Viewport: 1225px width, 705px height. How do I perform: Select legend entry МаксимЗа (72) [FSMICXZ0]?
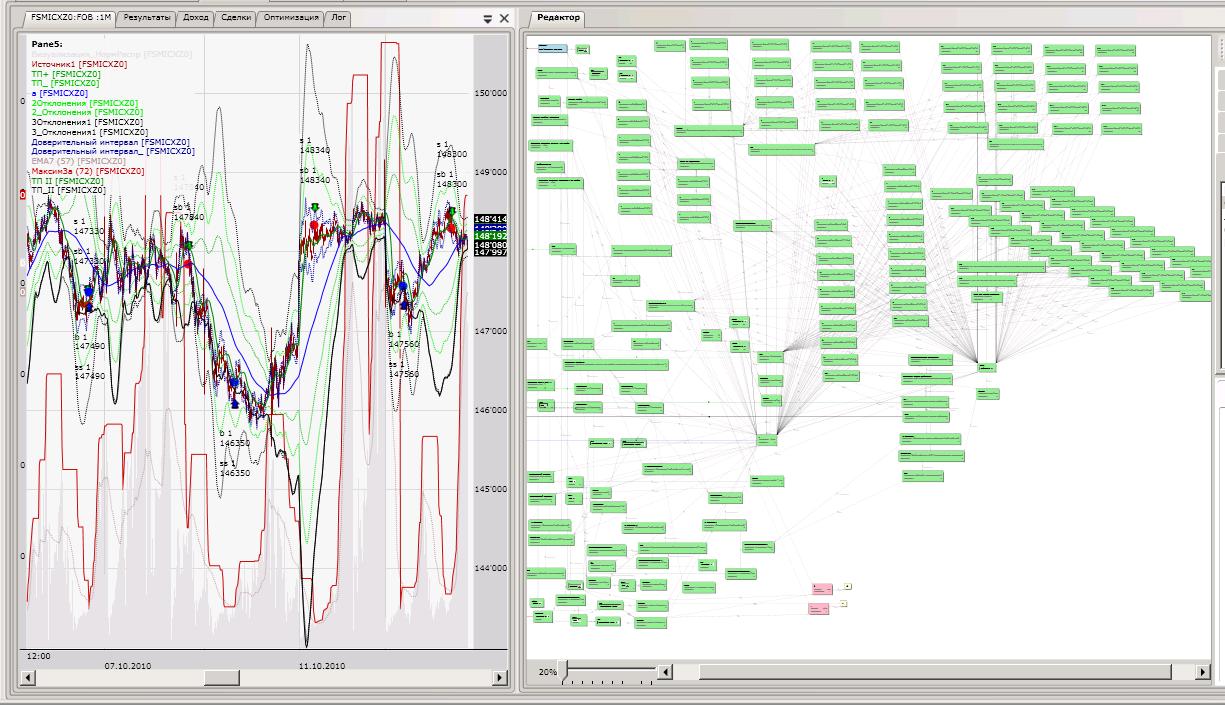click(x=87, y=171)
